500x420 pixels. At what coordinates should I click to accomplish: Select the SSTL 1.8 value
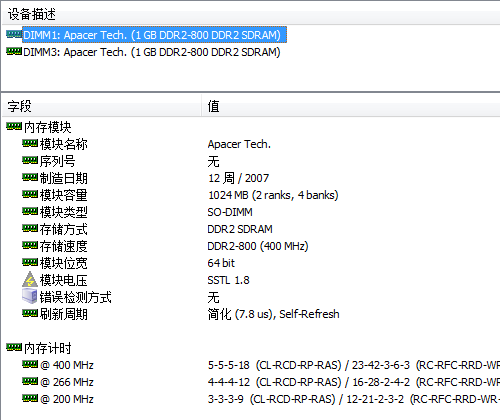coord(228,280)
